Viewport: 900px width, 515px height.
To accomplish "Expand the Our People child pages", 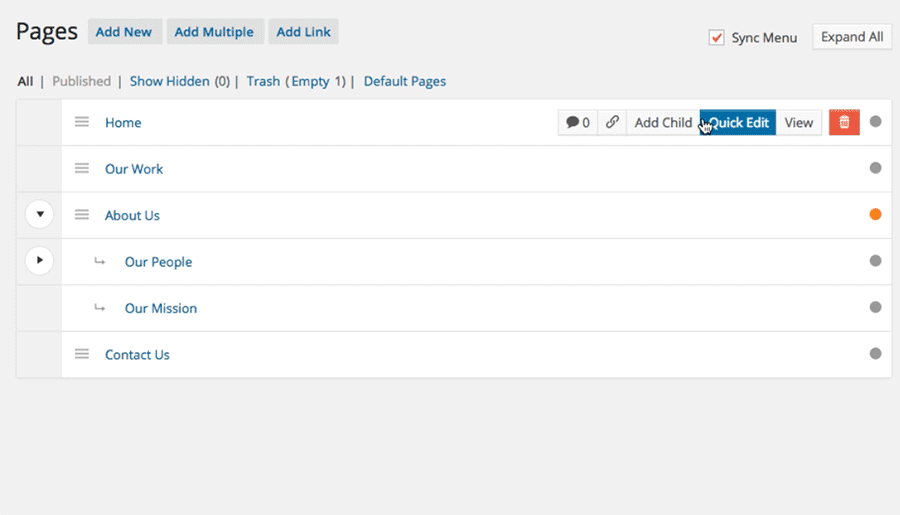I will [x=40, y=261].
